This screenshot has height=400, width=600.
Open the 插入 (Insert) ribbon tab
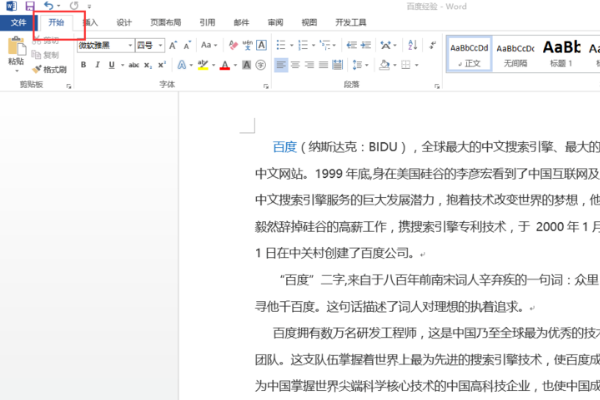(90, 21)
